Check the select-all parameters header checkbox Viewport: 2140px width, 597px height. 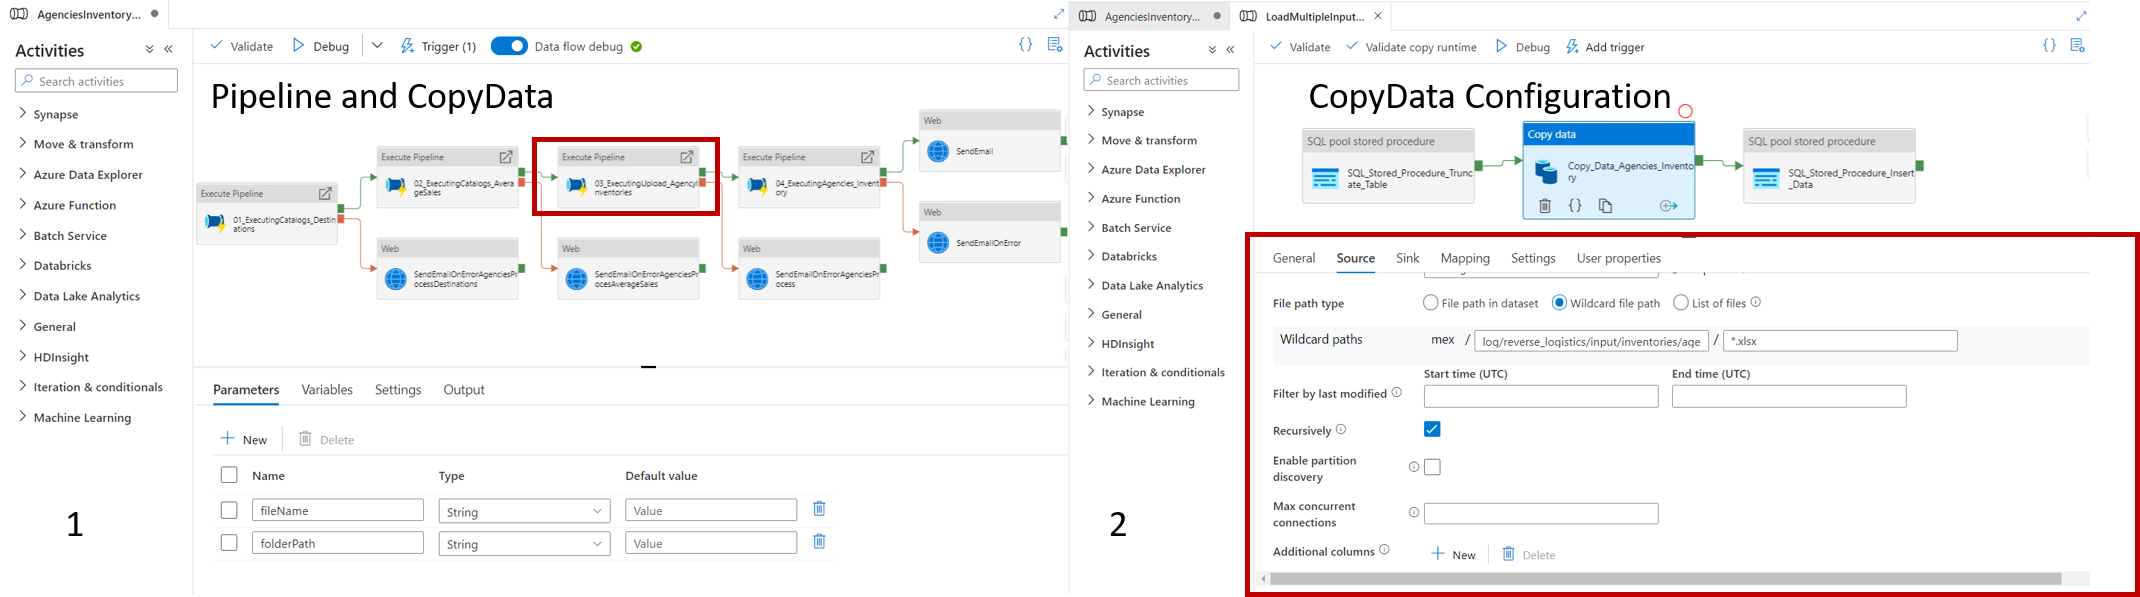click(229, 475)
